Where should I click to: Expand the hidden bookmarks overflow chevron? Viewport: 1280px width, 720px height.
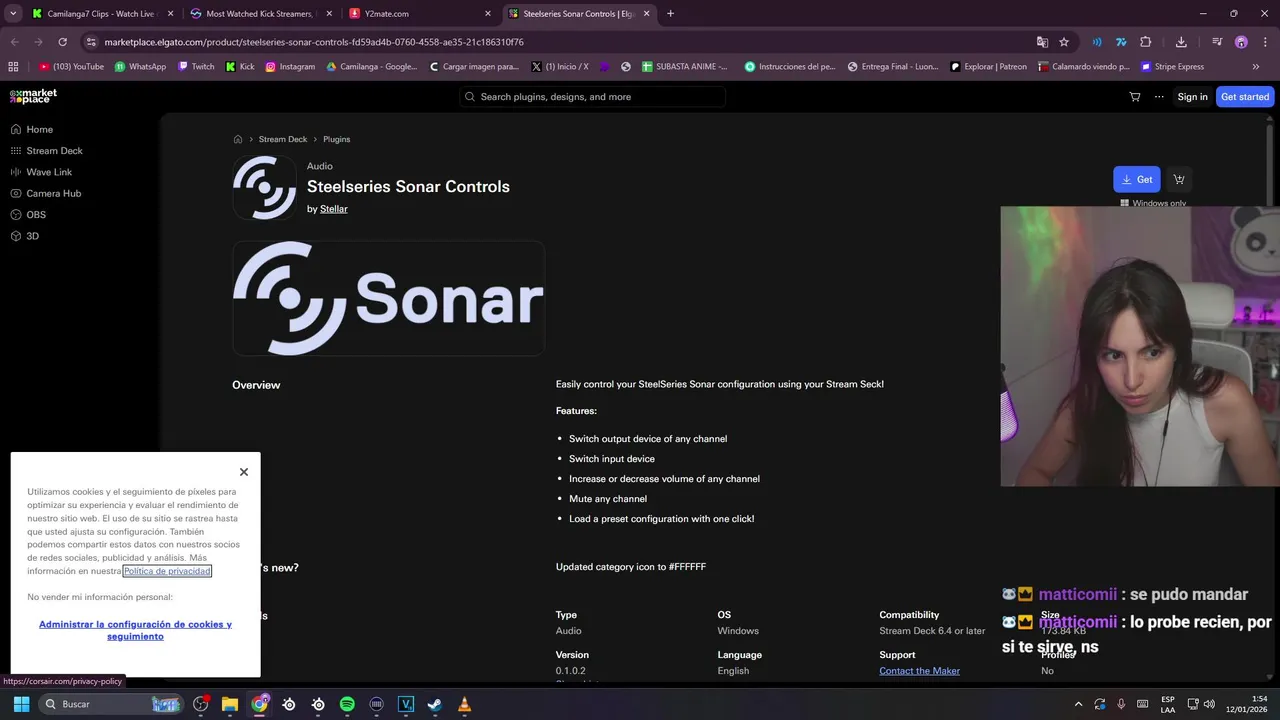(1256, 67)
